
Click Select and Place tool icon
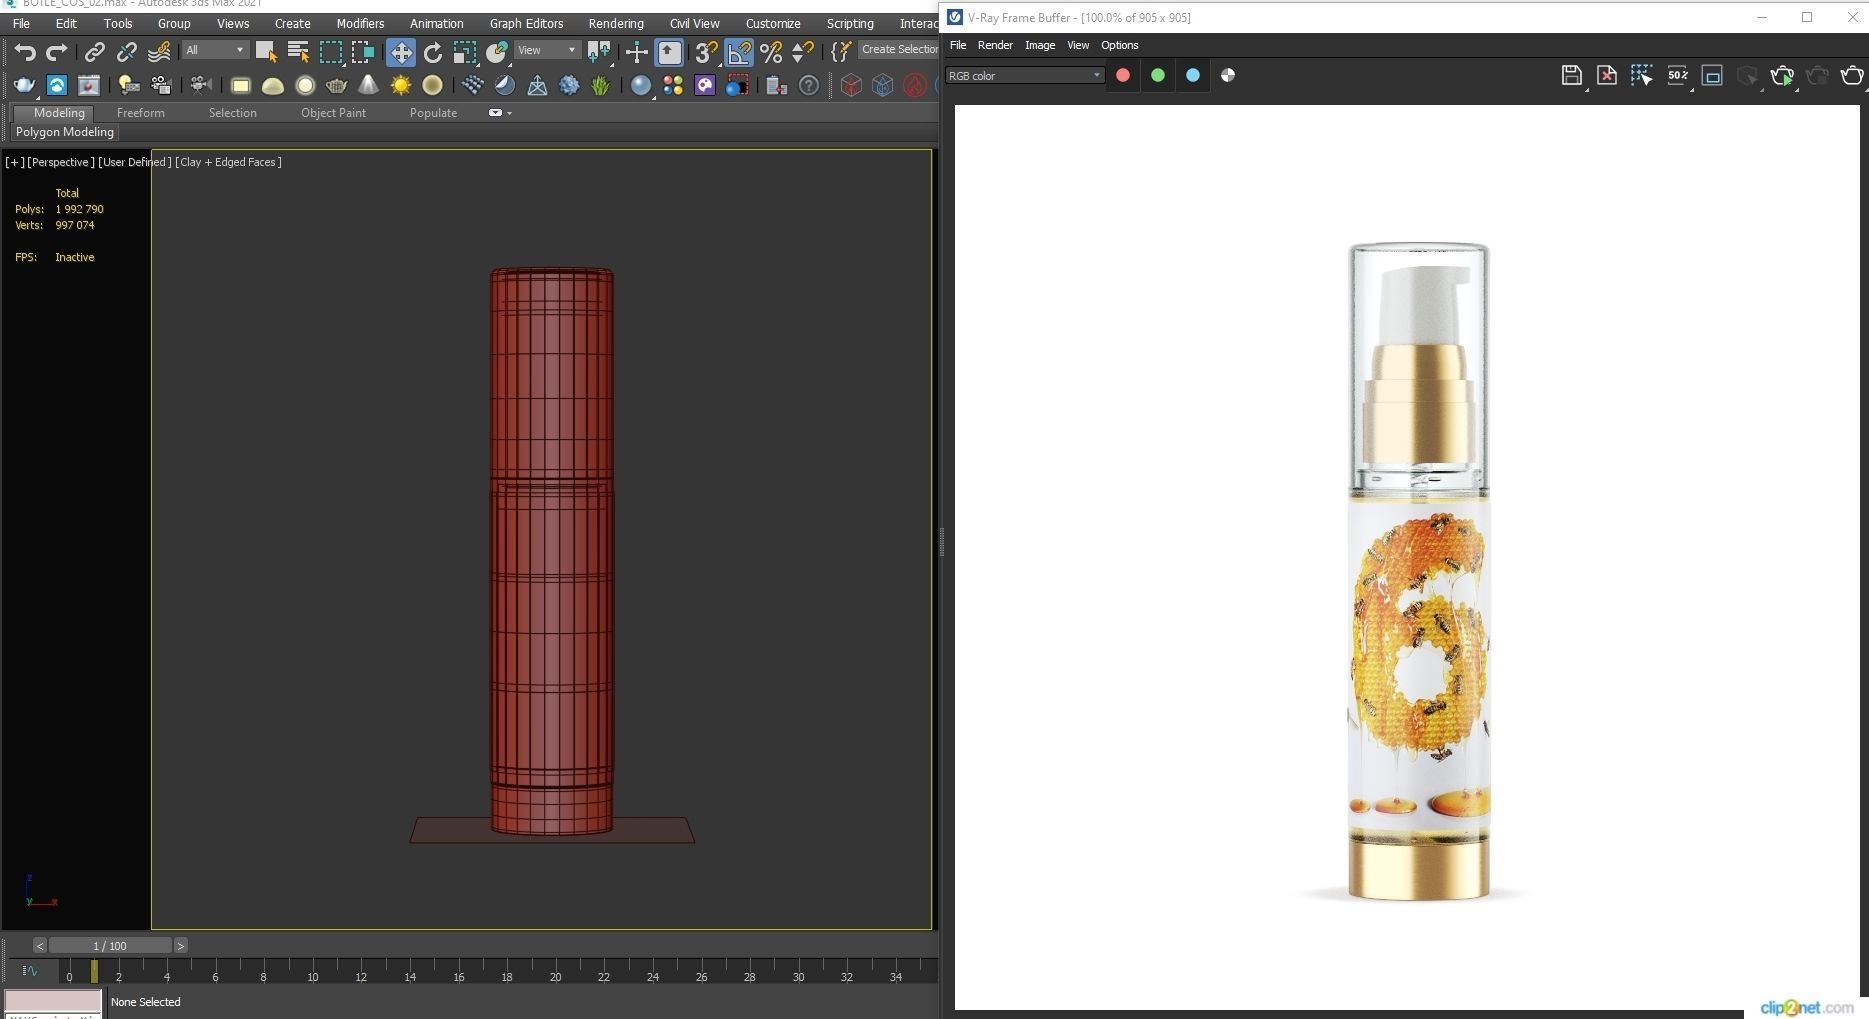(497, 52)
